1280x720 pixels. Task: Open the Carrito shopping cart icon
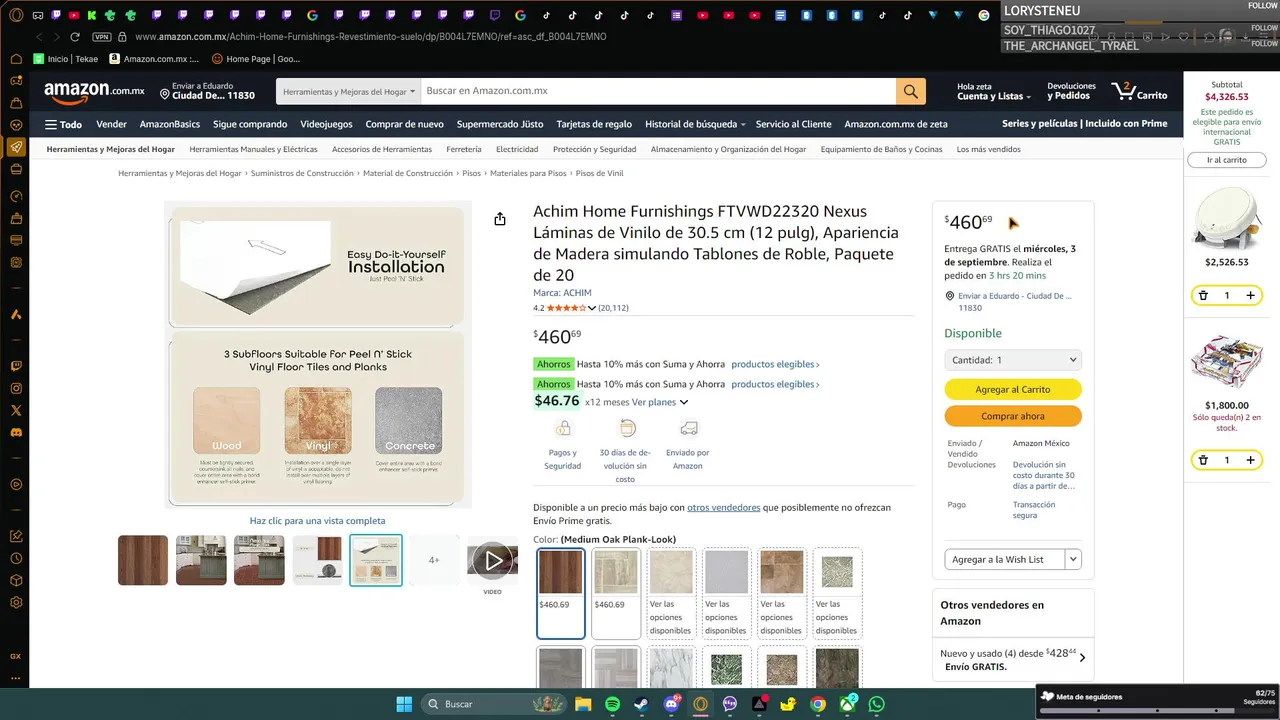point(1139,91)
